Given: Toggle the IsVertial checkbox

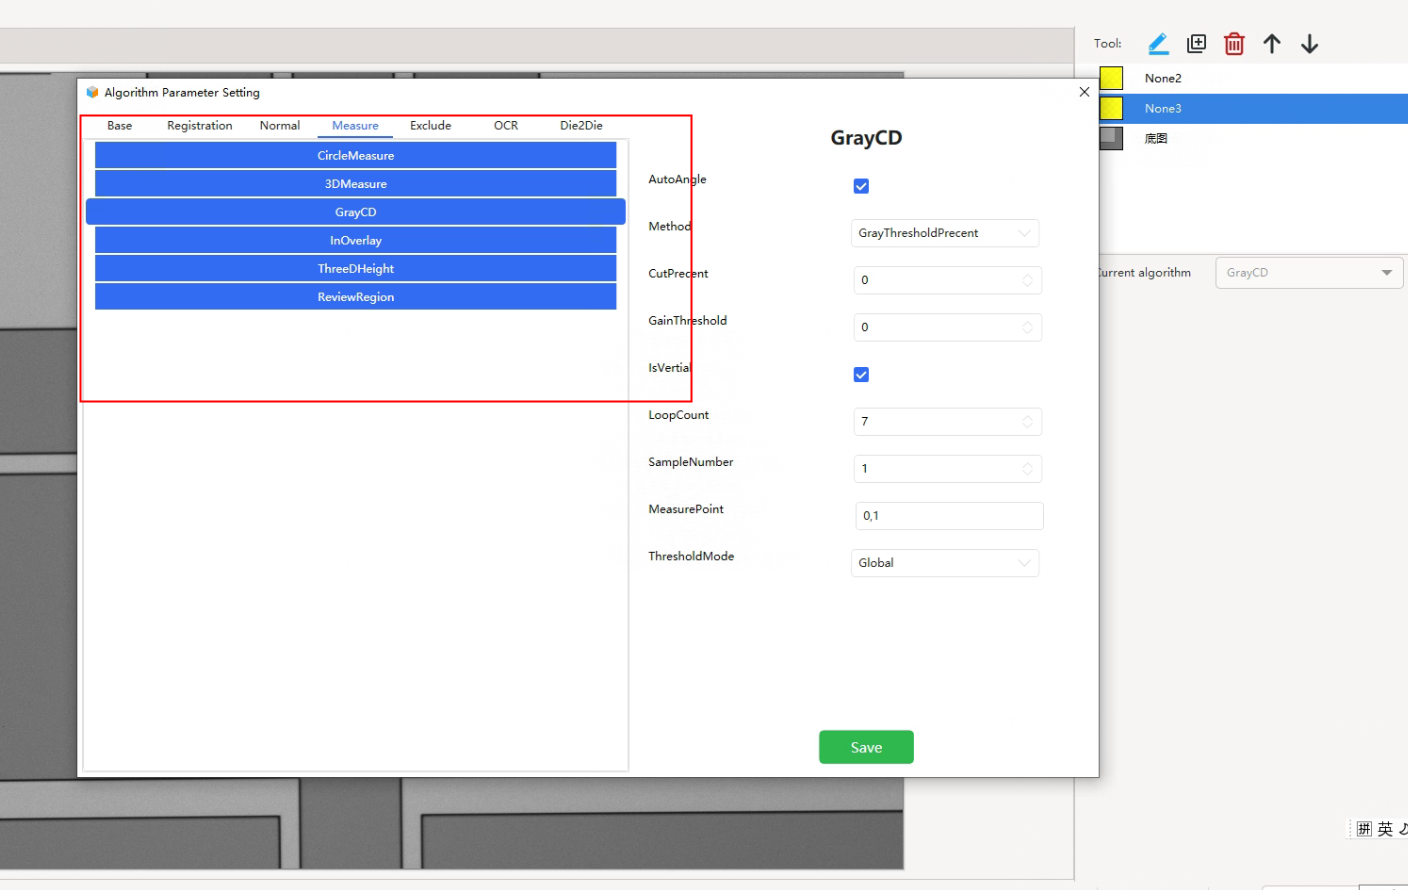Looking at the screenshot, I should point(861,374).
